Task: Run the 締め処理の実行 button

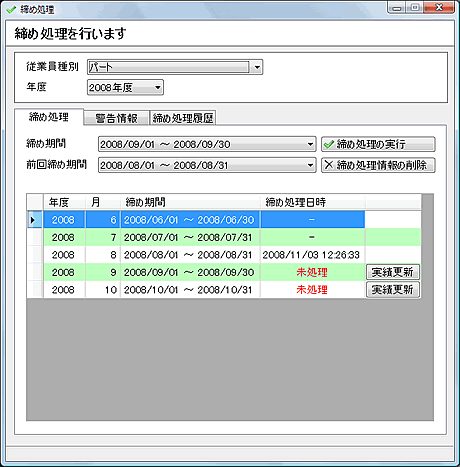Action: (x=378, y=144)
